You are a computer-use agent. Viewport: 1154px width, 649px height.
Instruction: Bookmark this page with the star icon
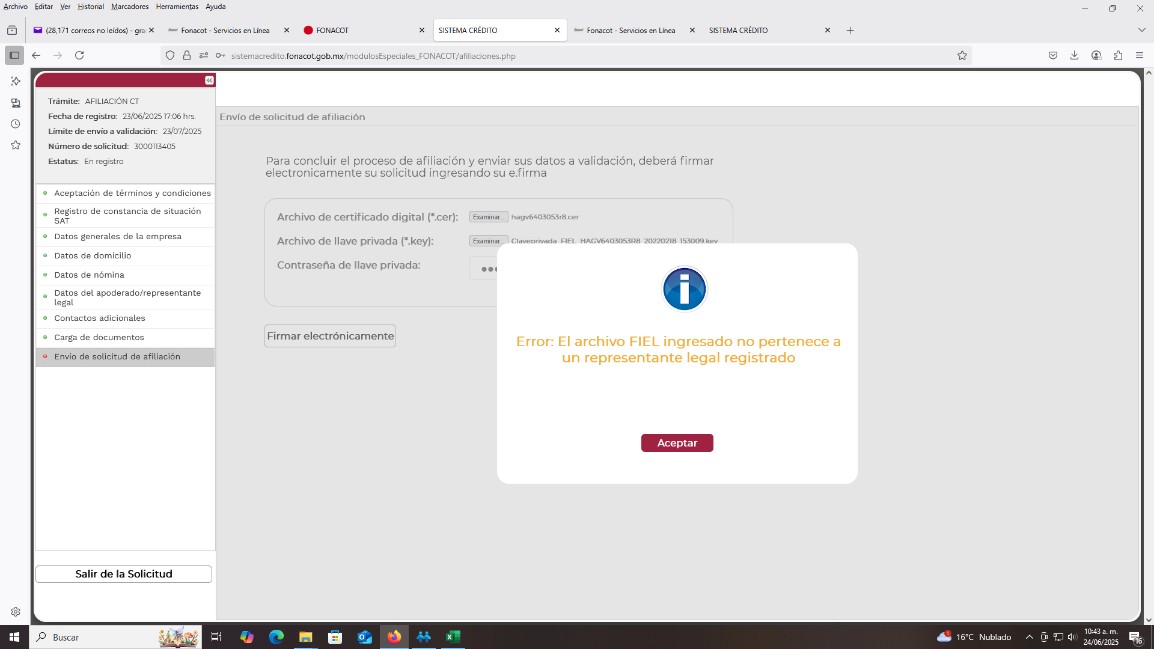tap(962, 56)
